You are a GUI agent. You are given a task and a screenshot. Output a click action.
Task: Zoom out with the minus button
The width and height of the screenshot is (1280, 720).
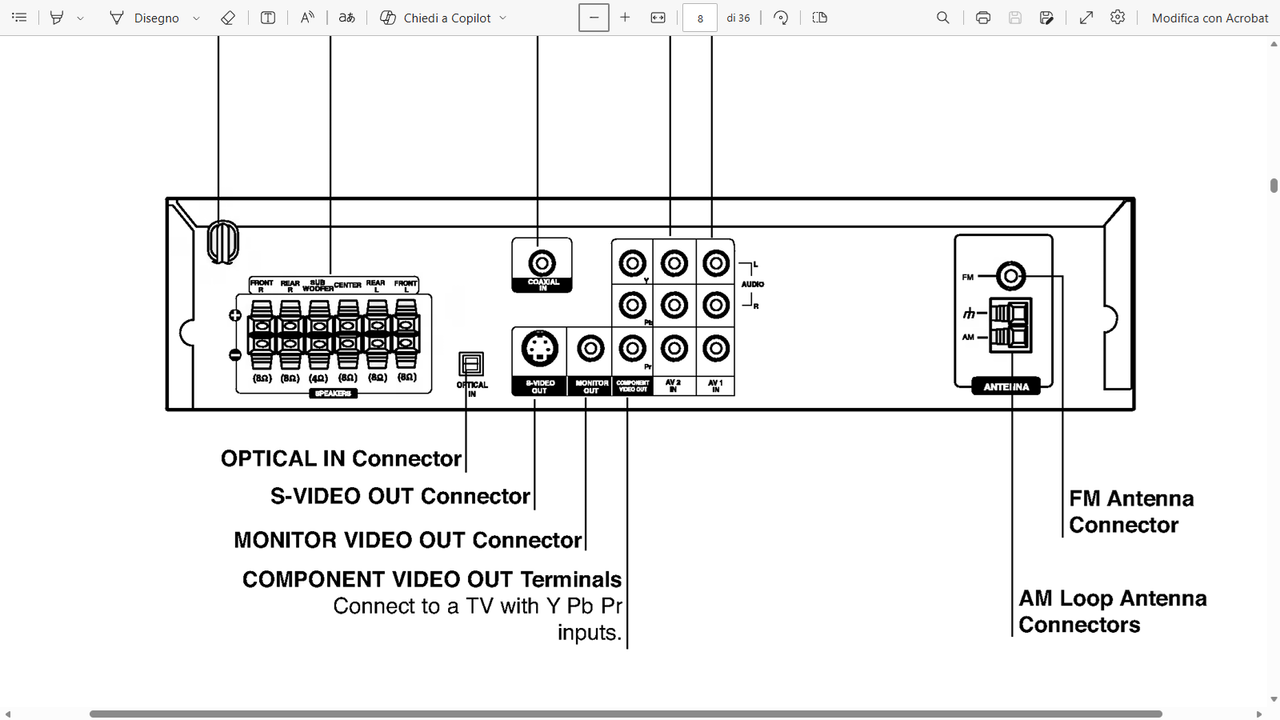[594, 18]
